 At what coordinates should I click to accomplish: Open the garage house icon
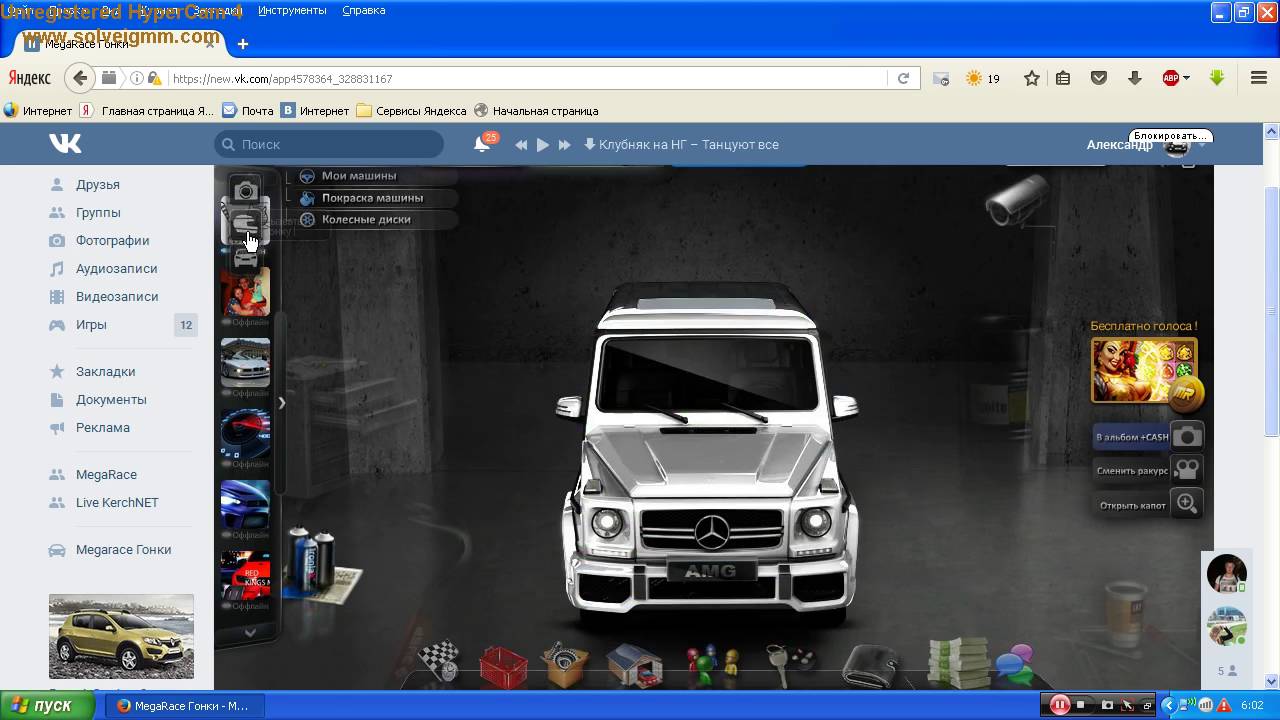634,666
